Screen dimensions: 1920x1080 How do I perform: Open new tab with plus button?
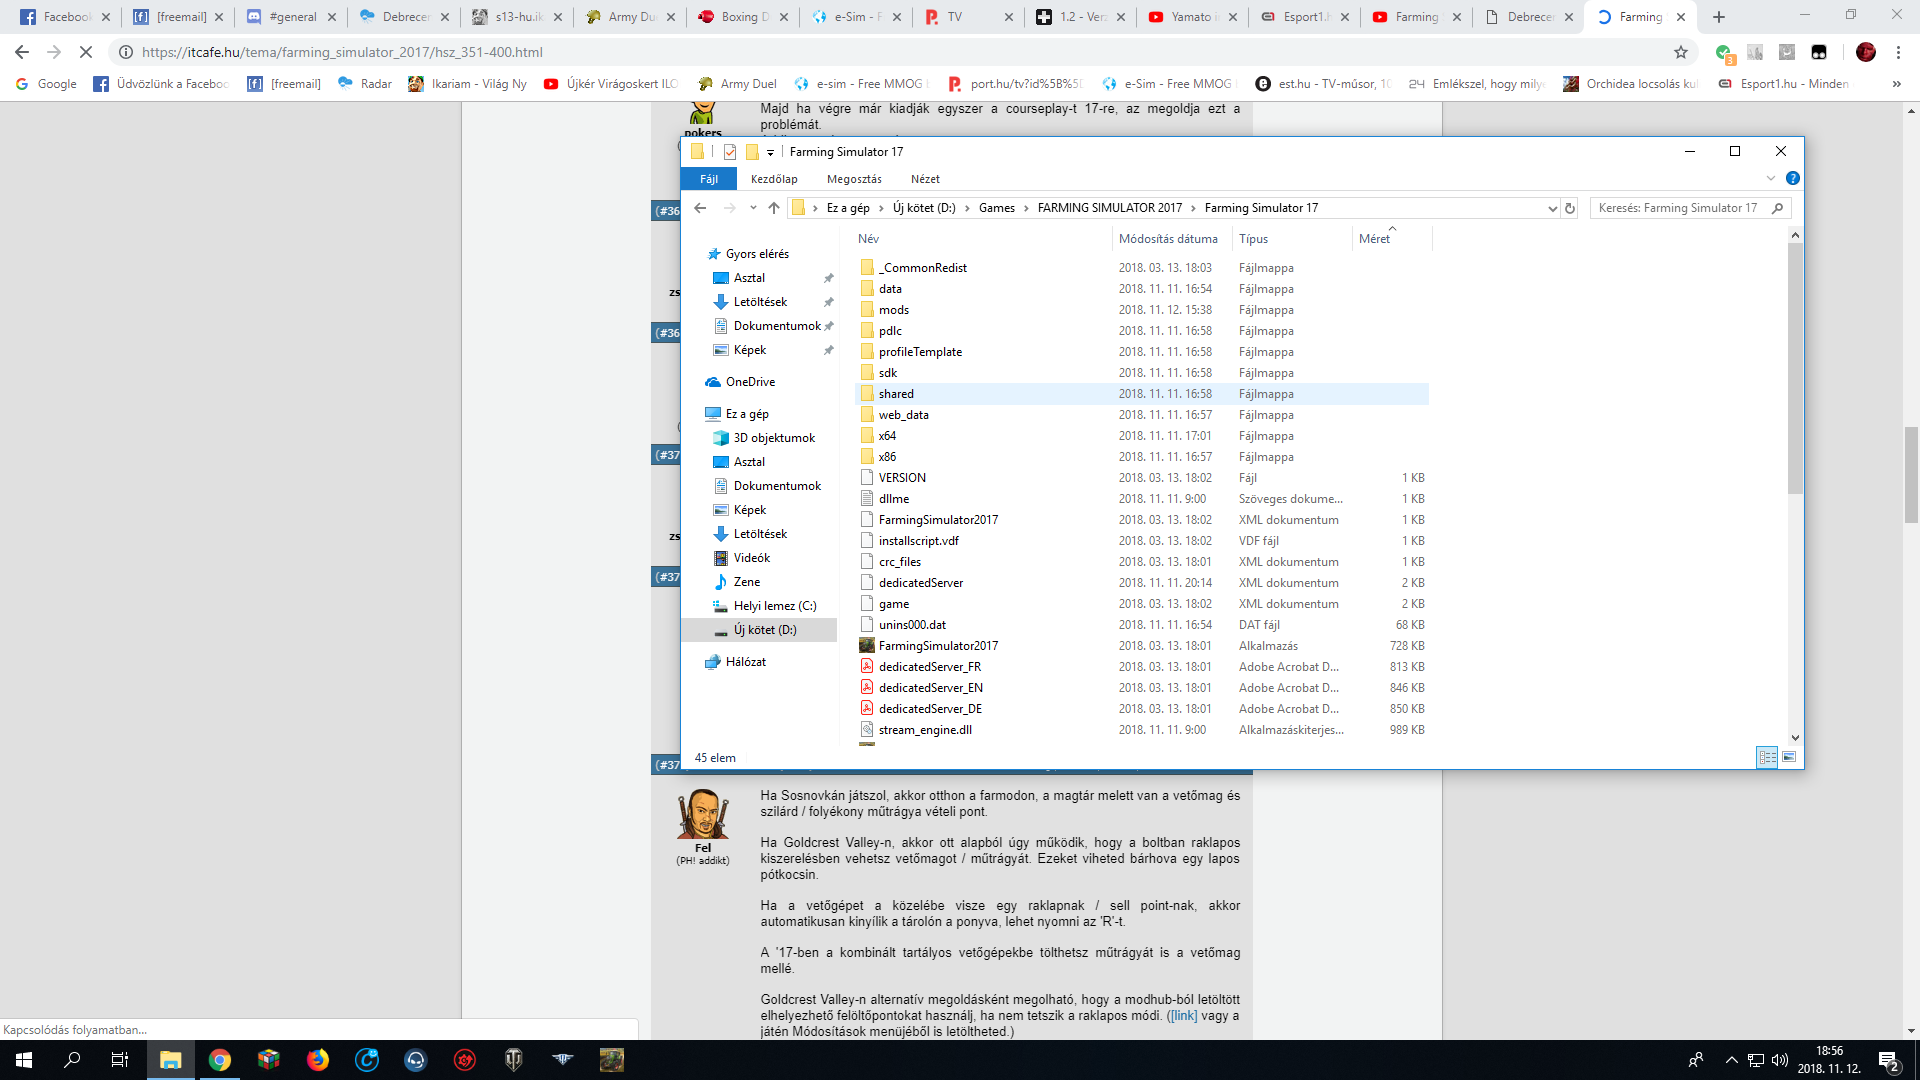coord(1719,17)
